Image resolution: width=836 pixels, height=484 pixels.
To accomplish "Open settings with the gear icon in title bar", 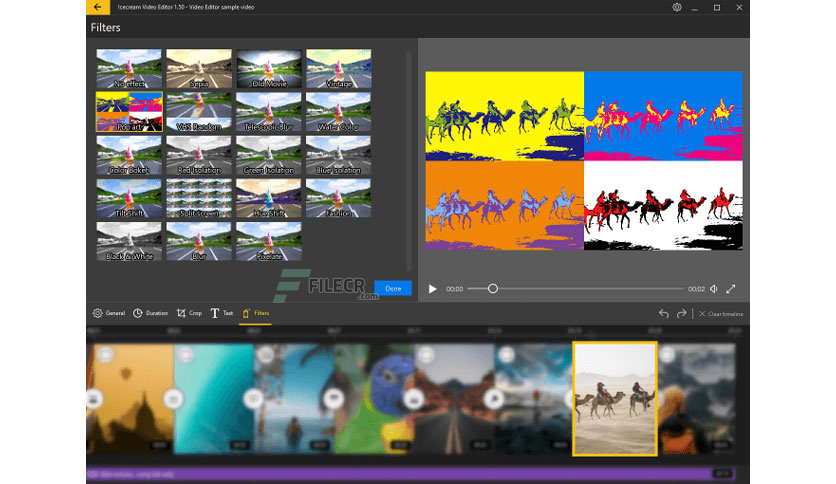I will pyautogui.click(x=677, y=7).
